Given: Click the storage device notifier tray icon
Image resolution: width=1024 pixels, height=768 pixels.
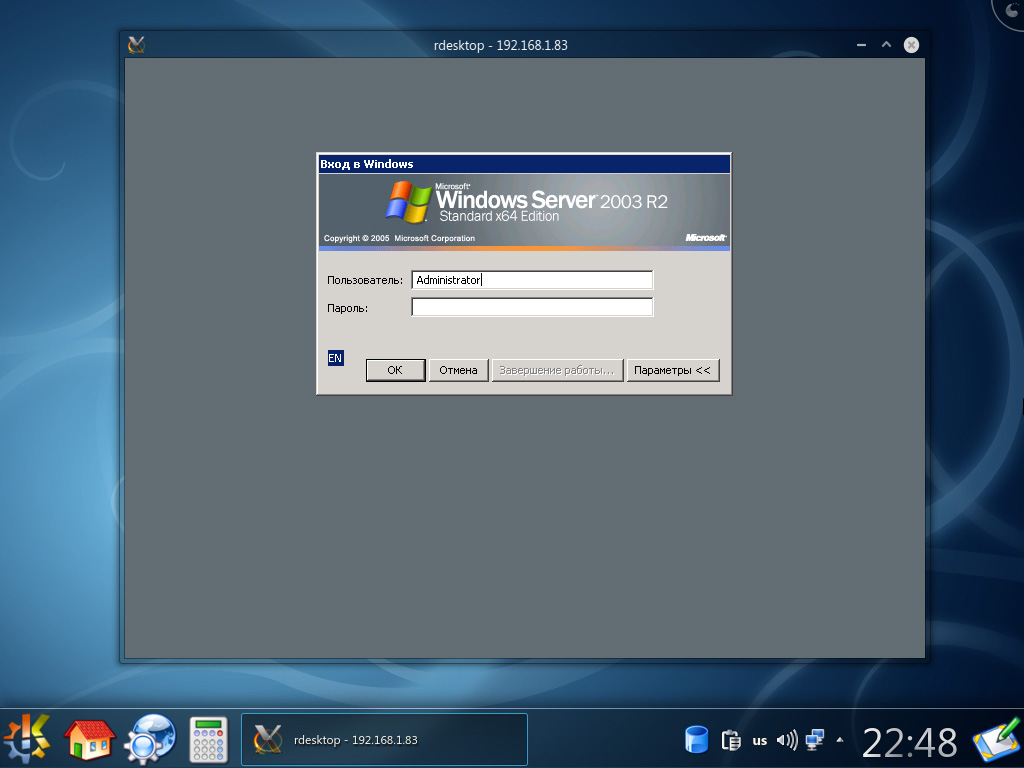Looking at the screenshot, I should tap(696, 740).
